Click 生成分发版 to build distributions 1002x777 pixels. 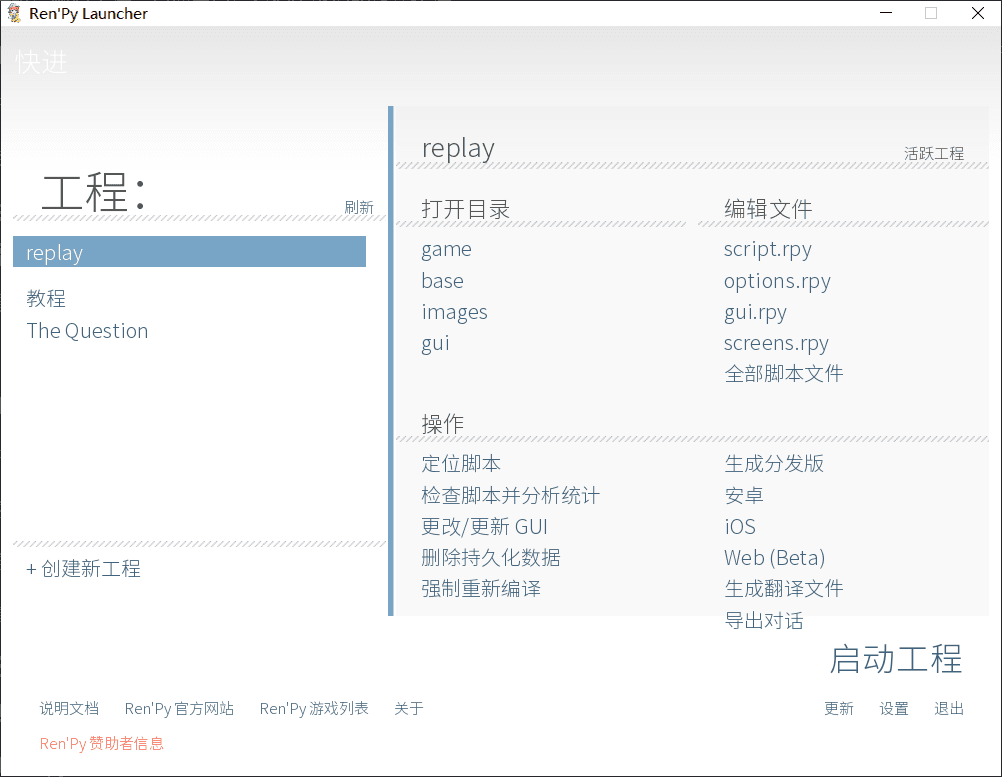(x=774, y=464)
